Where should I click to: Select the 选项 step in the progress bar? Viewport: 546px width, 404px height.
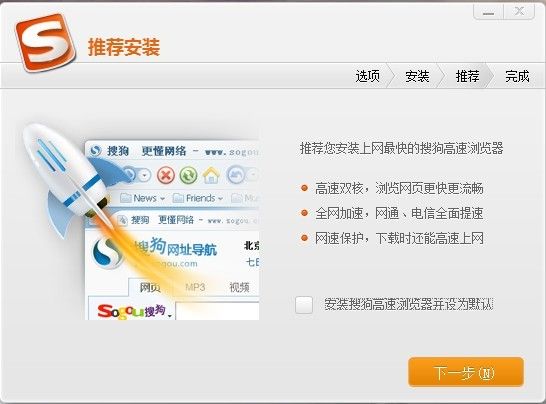(367, 76)
